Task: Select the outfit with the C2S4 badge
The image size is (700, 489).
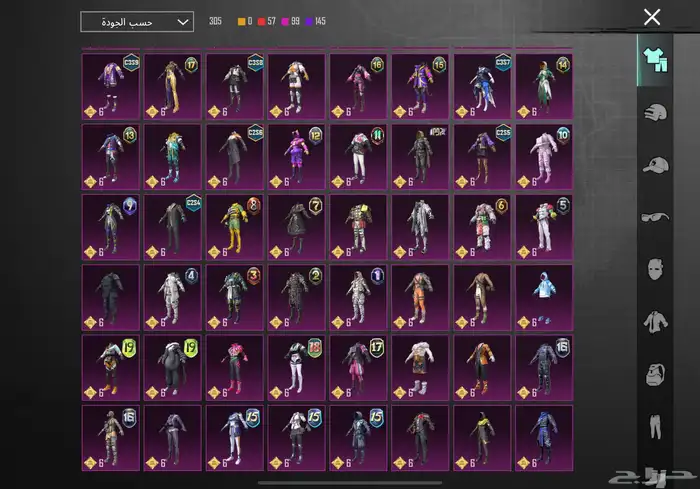Action: pyautogui.click(x=173, y=227)
